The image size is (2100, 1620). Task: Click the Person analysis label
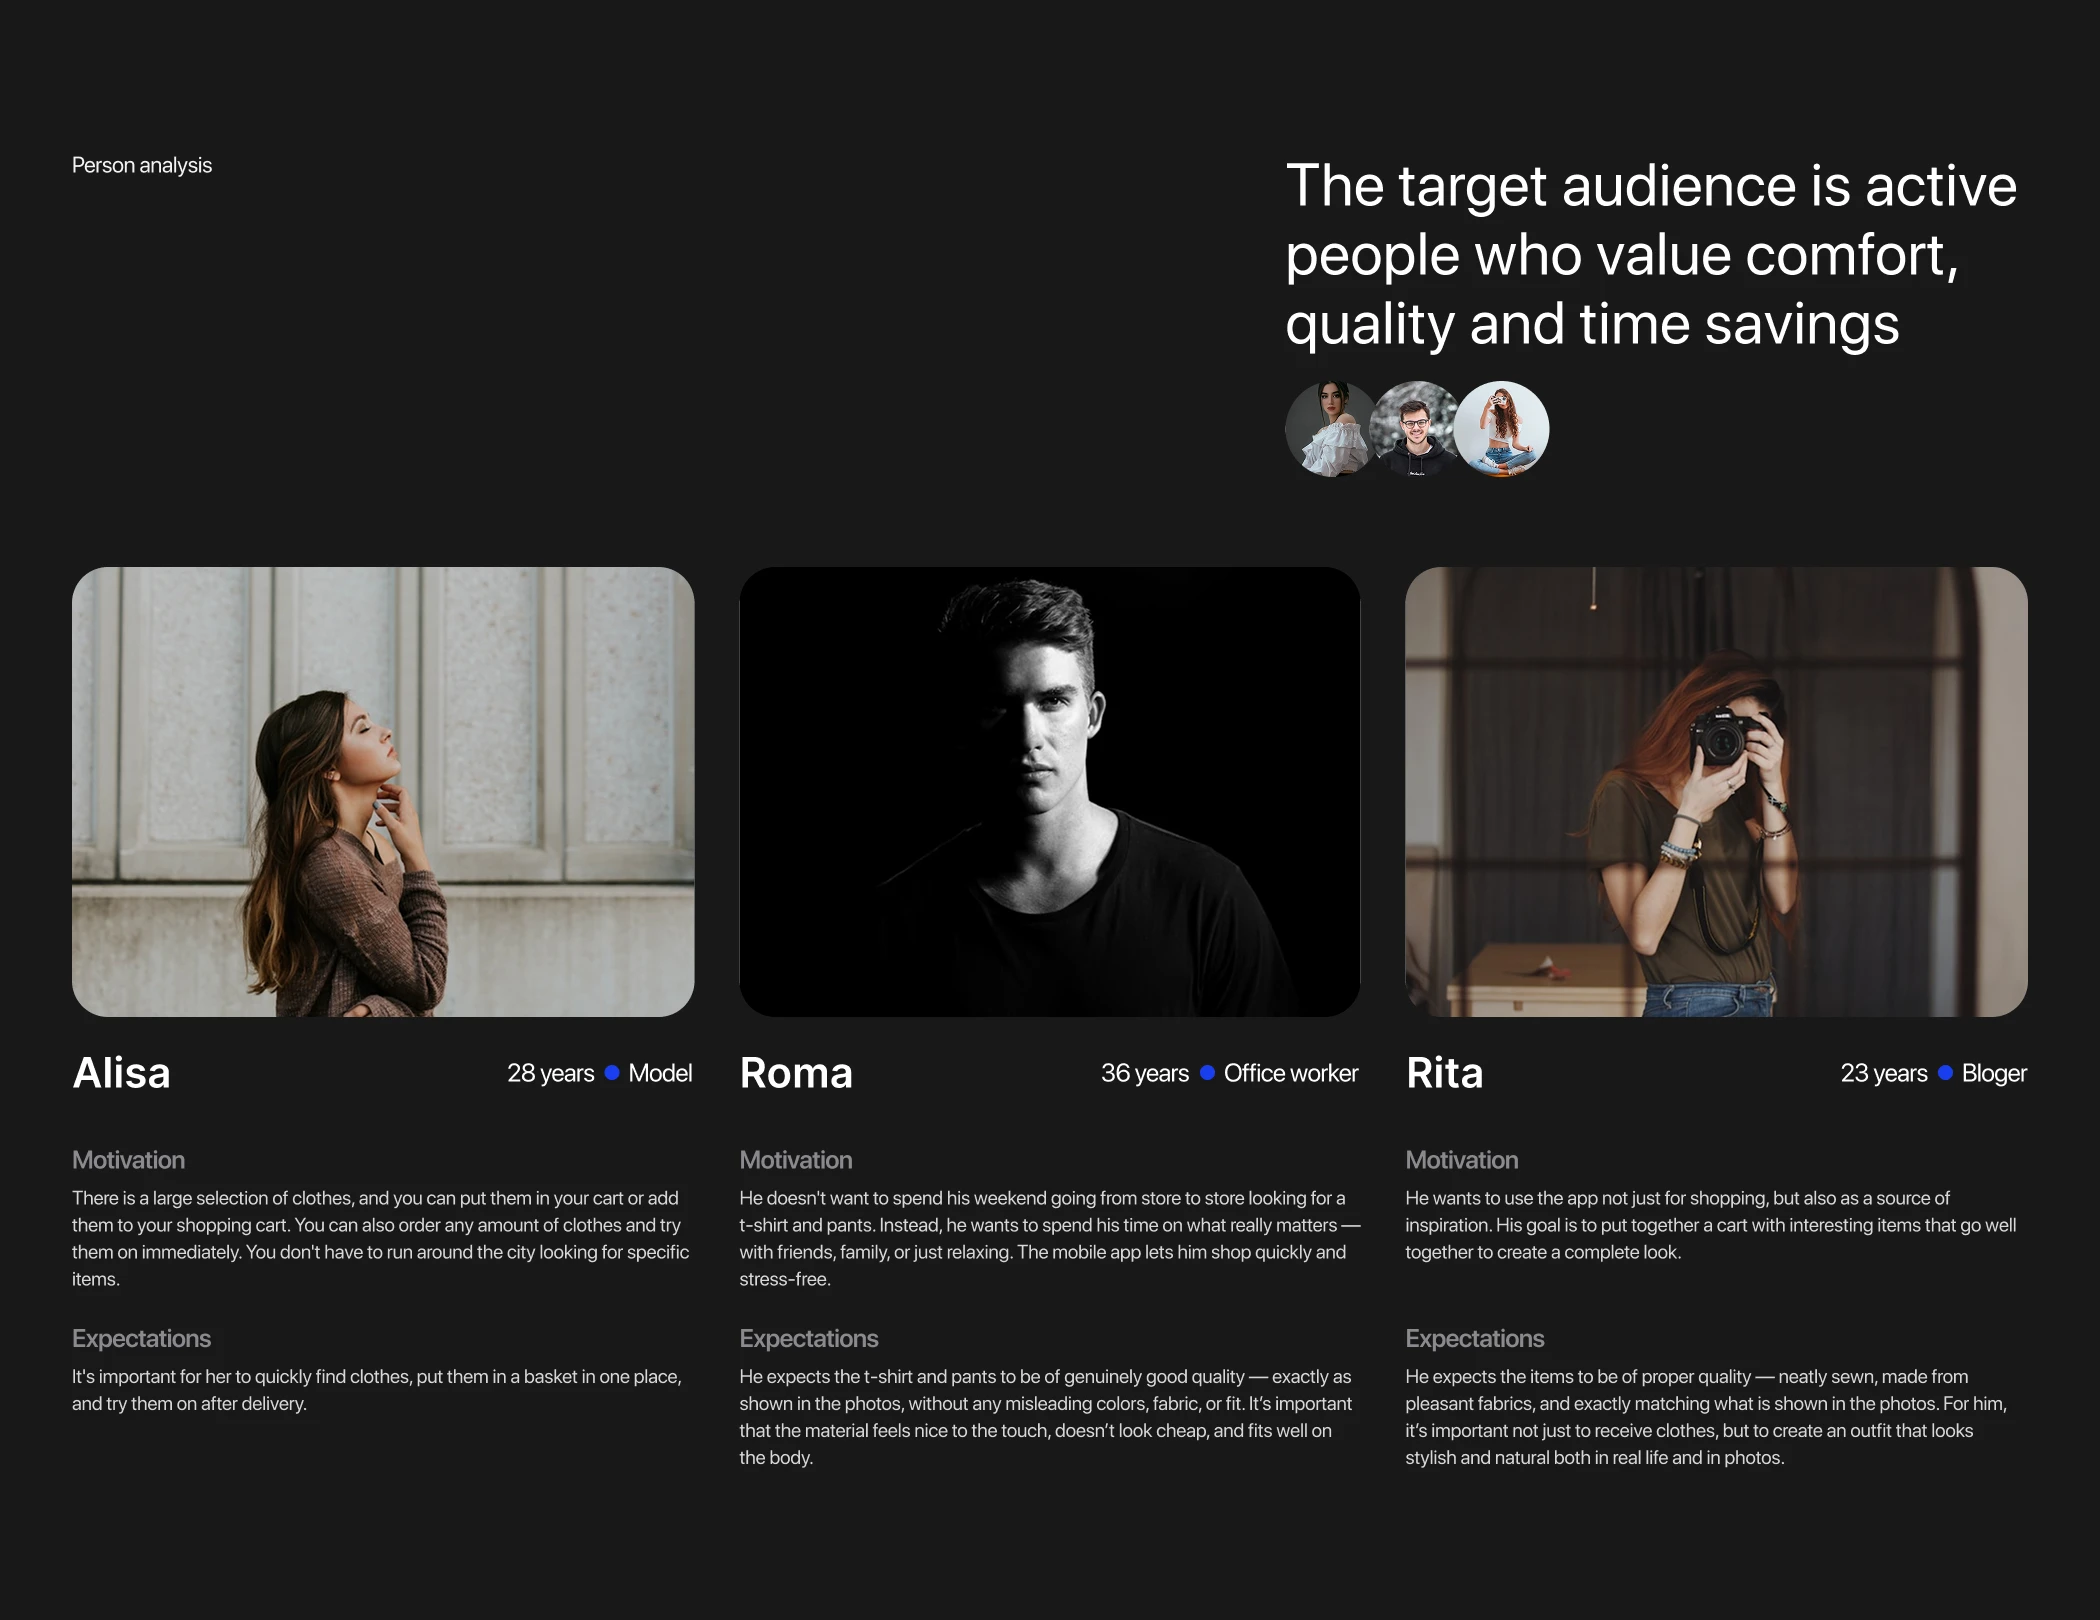(x=142, y=165)
